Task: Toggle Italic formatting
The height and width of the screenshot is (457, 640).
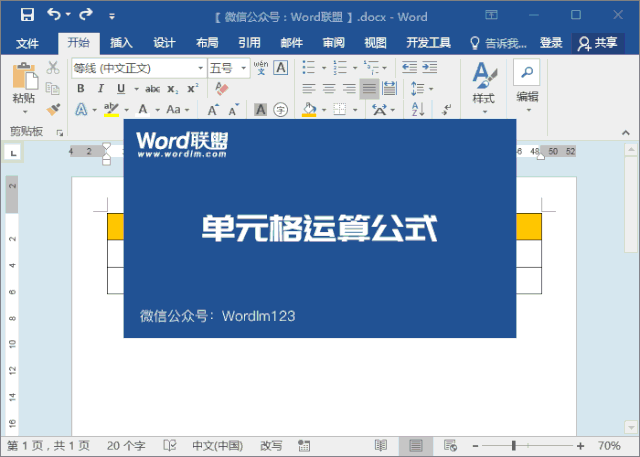Action: pyautogui.click(x=101, y=89)
